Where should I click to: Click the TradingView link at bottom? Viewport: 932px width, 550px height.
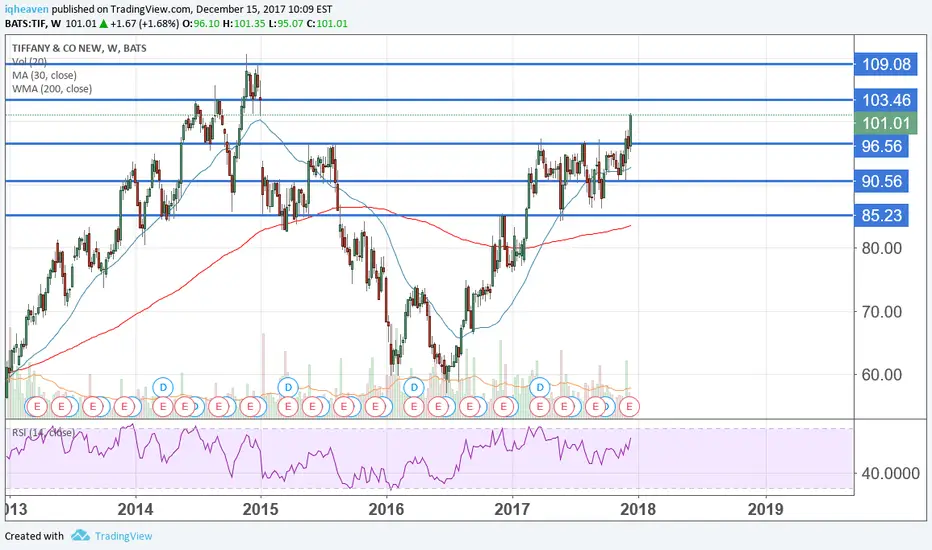124,536
